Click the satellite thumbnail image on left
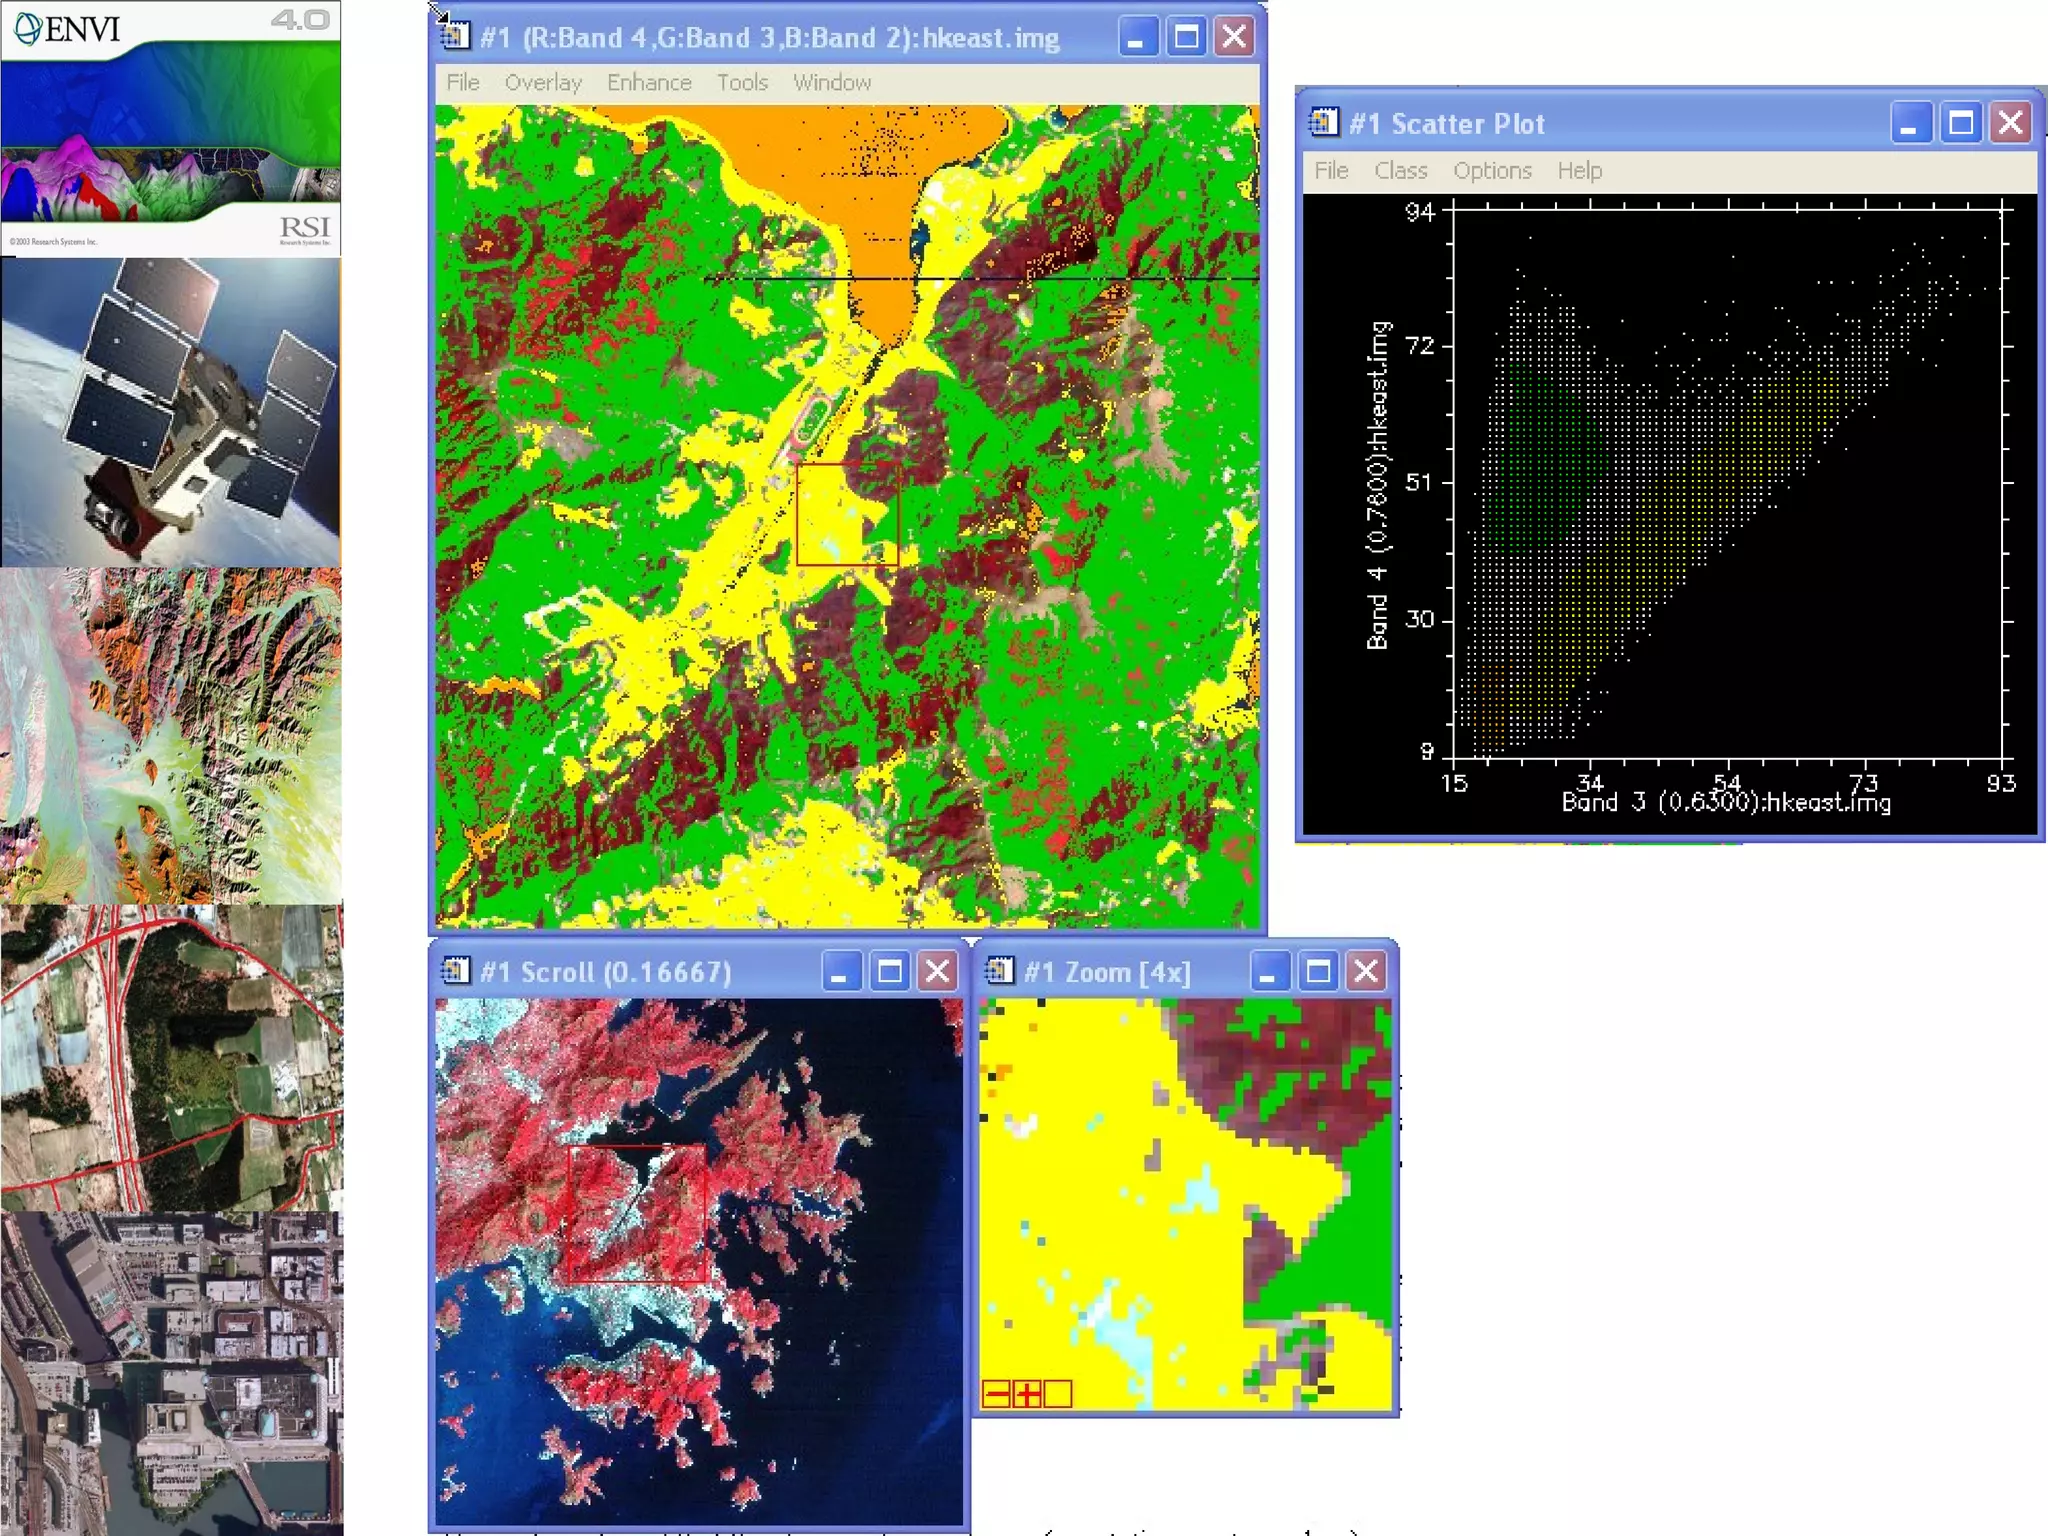The image size is (2048, 1536). 170,412
